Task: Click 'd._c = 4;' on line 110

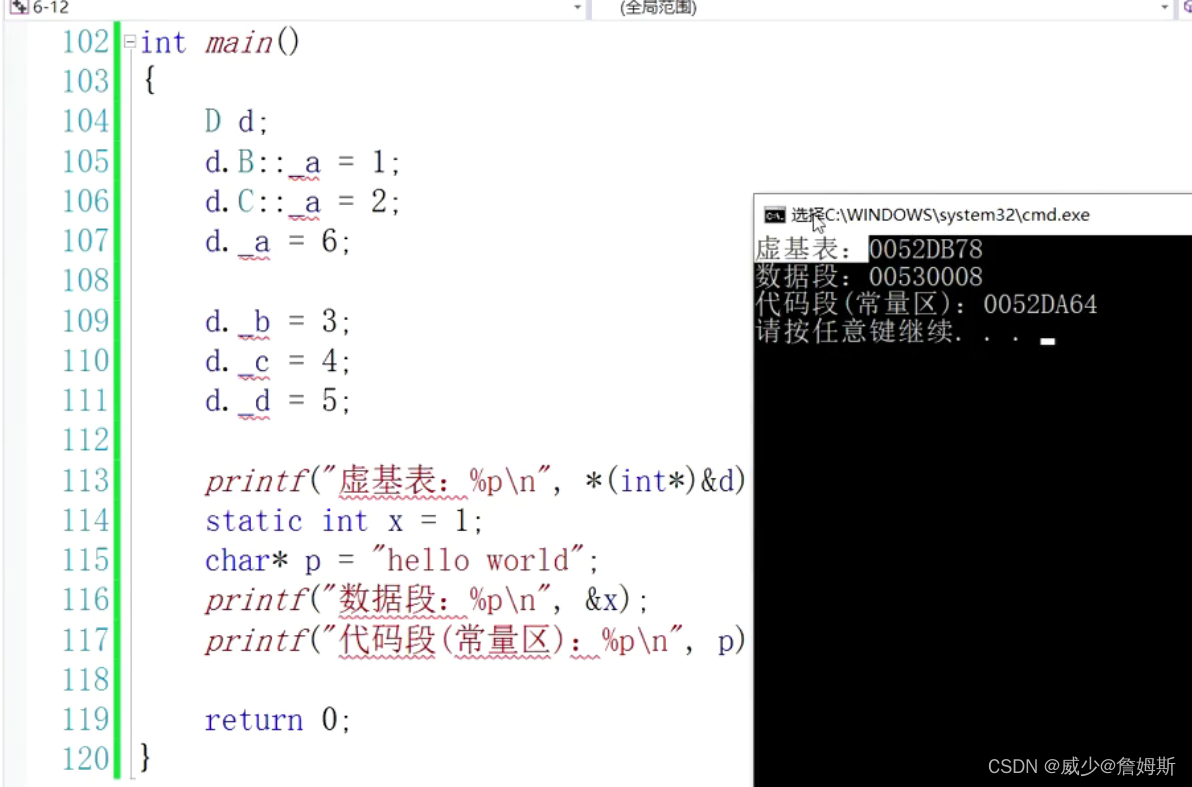Action: [x=277, y=361]
